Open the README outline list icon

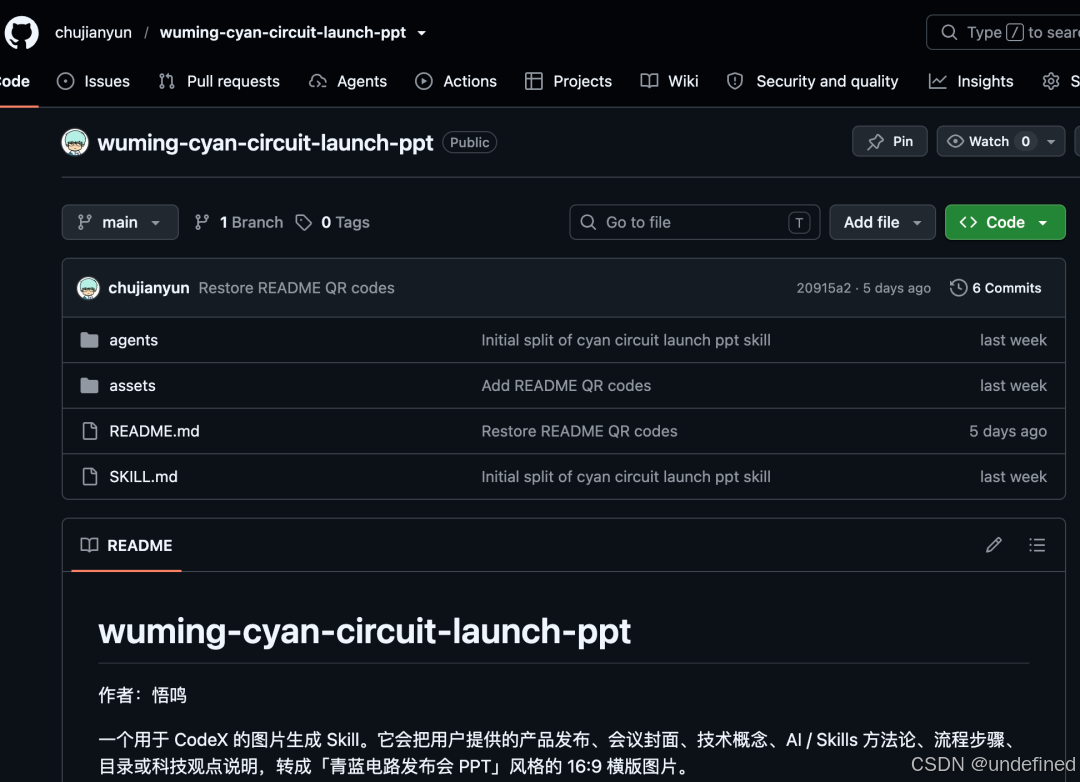[1037, 545]
